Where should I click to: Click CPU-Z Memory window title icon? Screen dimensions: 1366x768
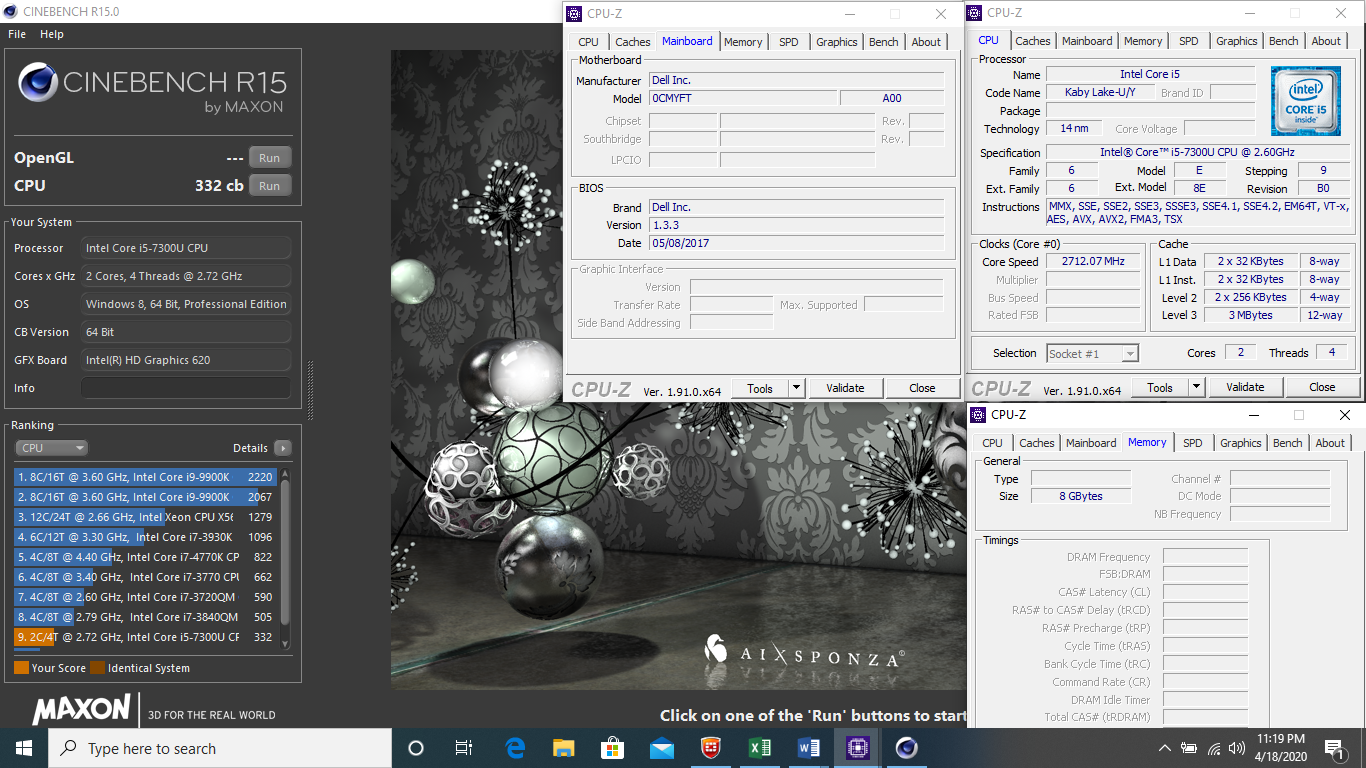(x=977, y=414)
